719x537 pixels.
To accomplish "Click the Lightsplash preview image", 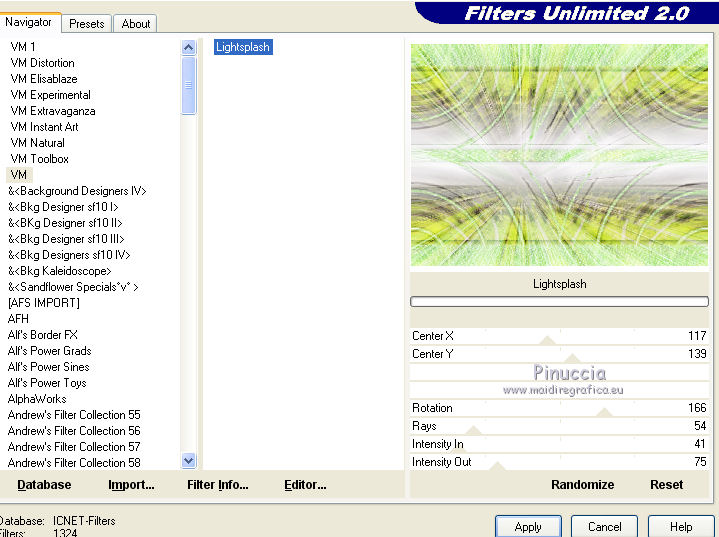I will [x=559, y=155].
